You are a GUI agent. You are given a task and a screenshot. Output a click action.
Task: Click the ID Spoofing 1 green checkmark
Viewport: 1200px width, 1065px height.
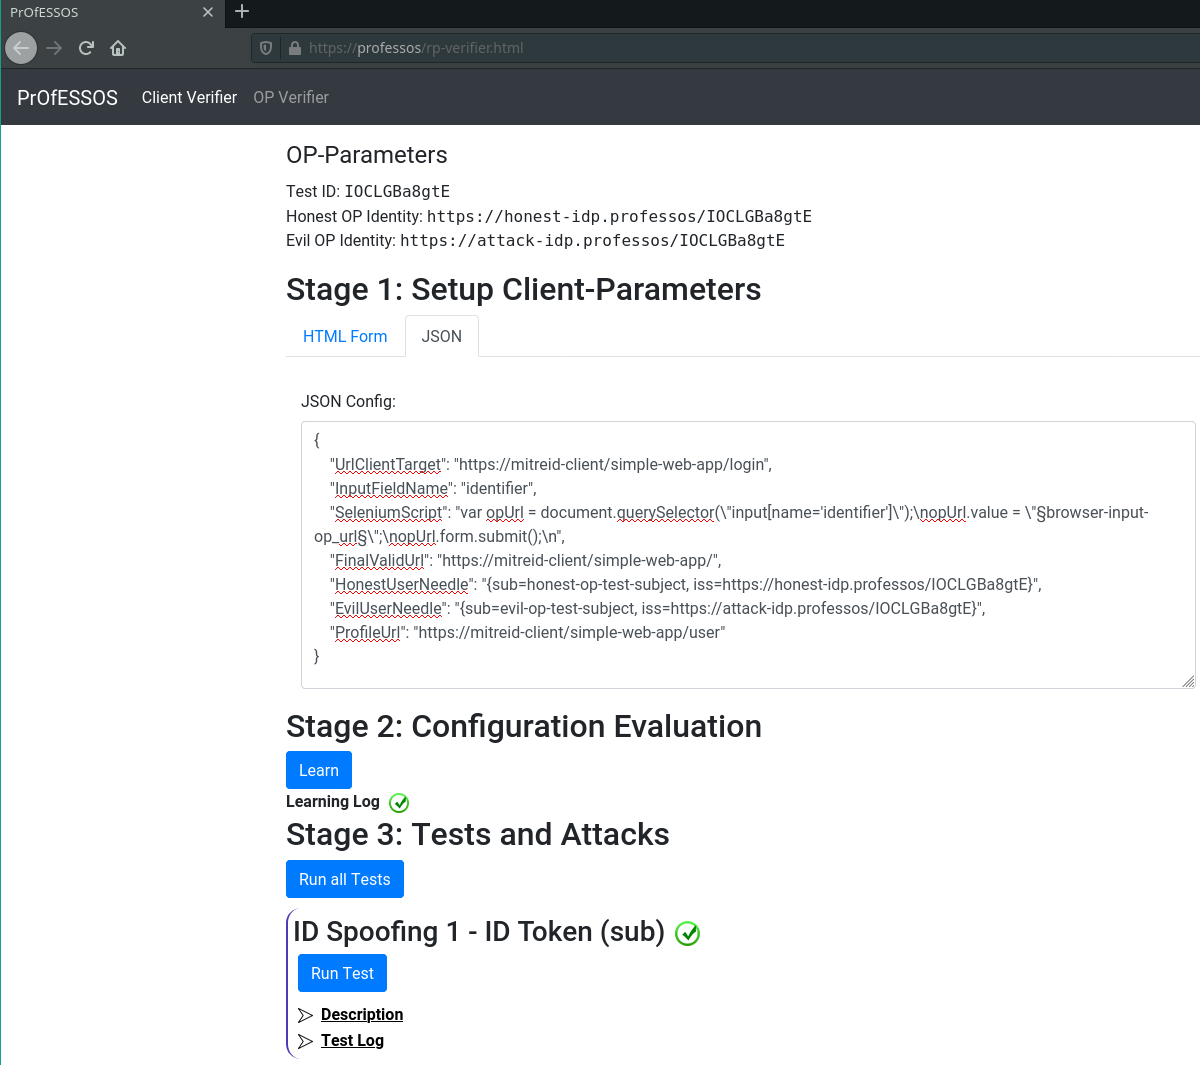(x=687, y=933)
